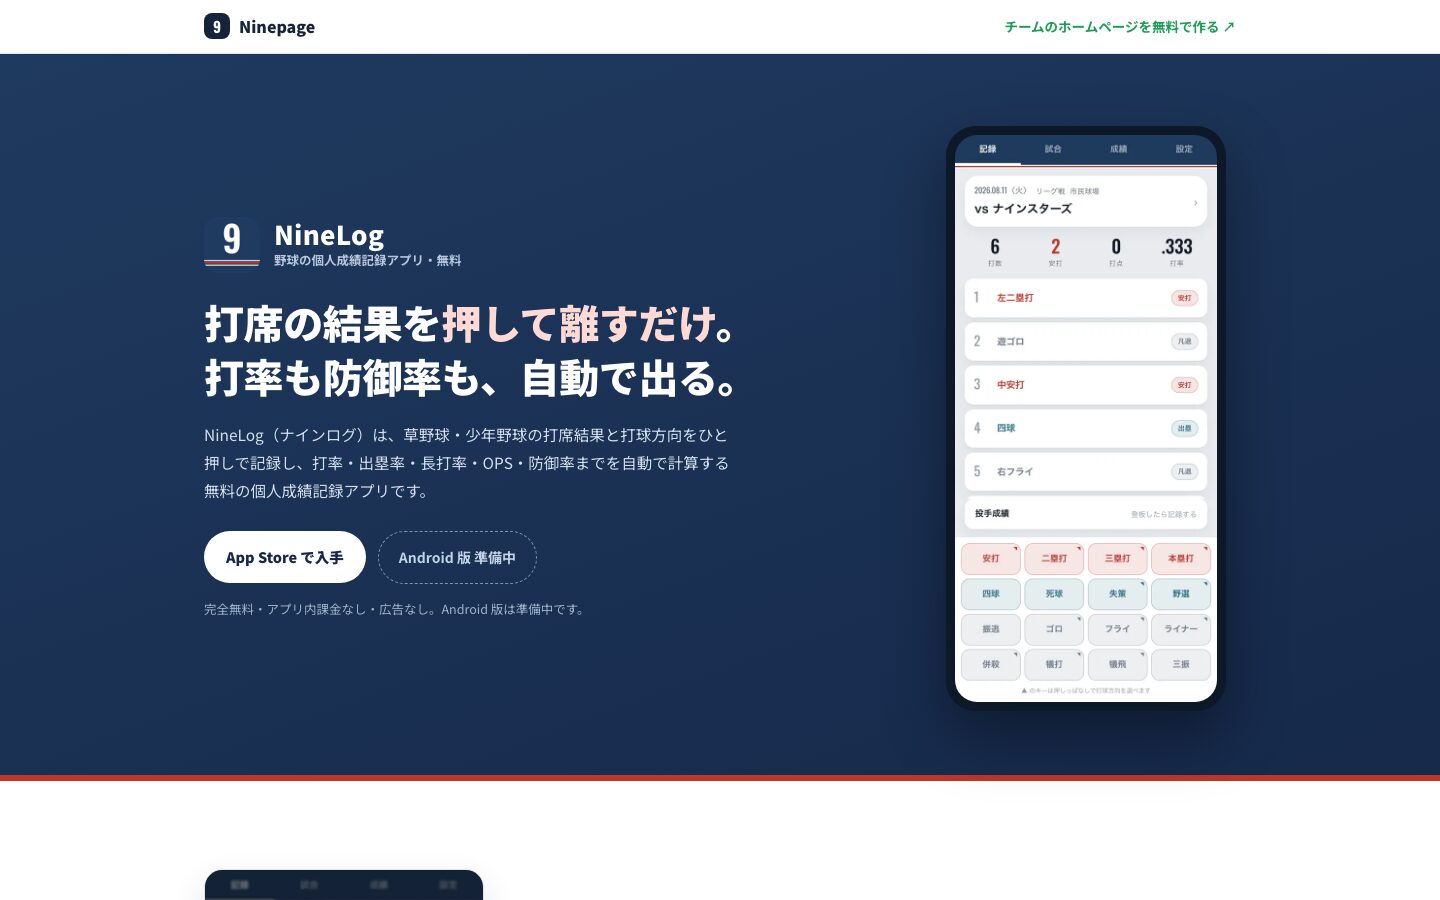This screenshot has width=1440, height=900.
Task: Tap the フライ key
Action: [x=1117, y=629]
